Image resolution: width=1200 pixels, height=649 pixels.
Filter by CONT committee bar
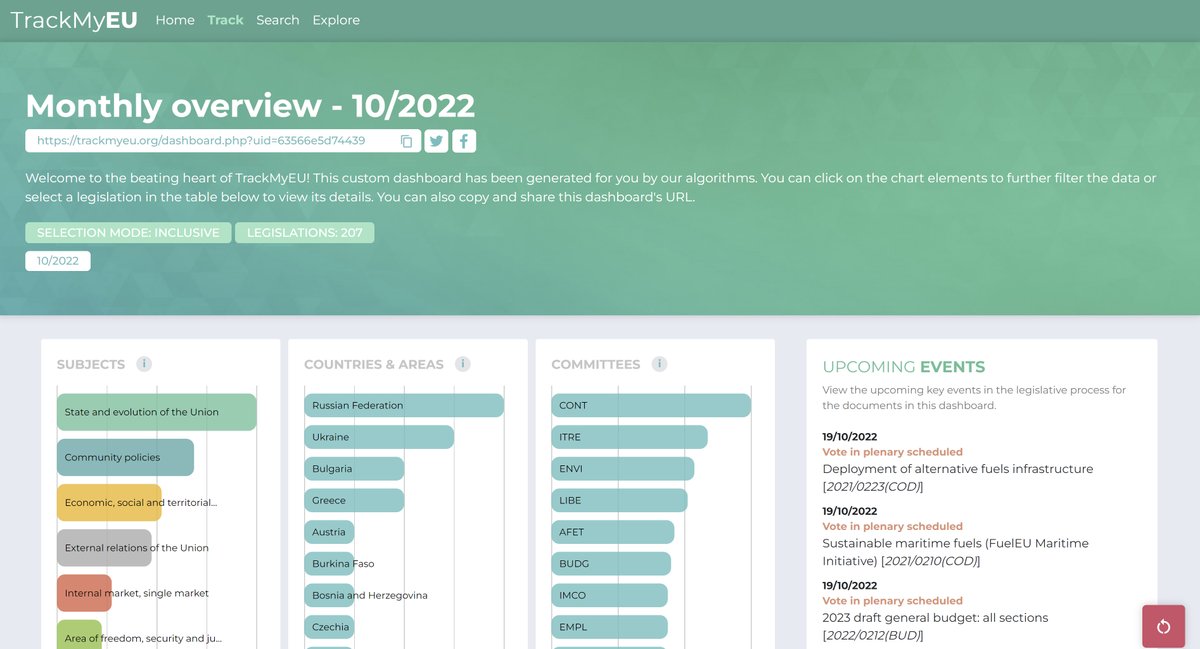tap(651, 405)
